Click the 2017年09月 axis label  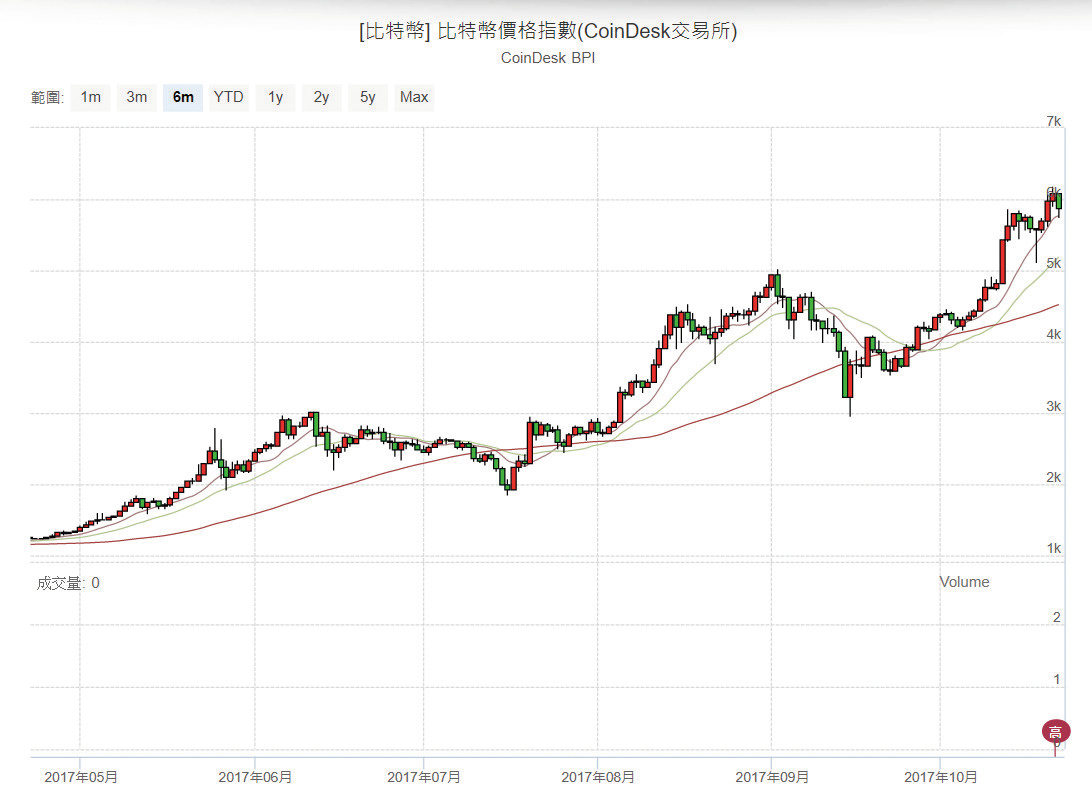(772, 776)
